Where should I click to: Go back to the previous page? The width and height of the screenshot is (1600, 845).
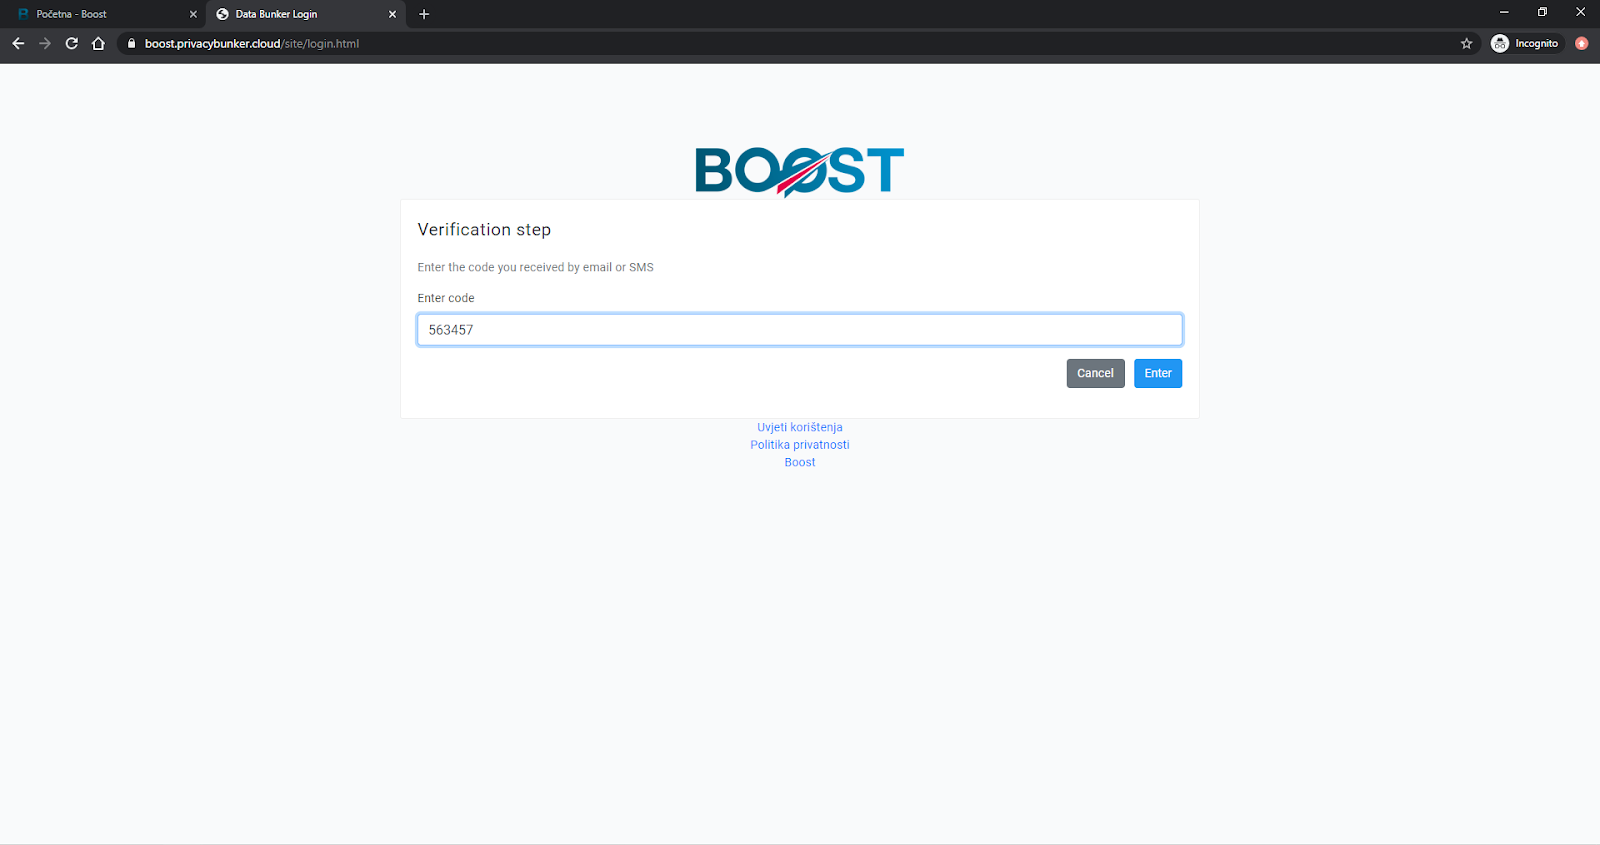point(18,43)
